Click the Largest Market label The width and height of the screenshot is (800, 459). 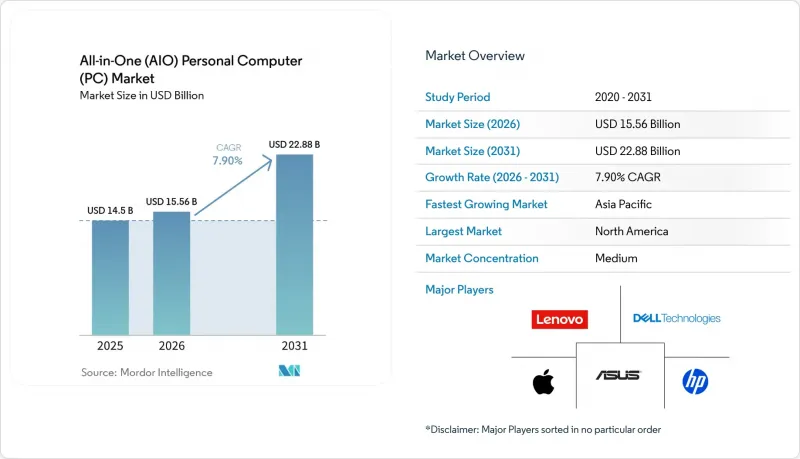(x=463, y=231)
